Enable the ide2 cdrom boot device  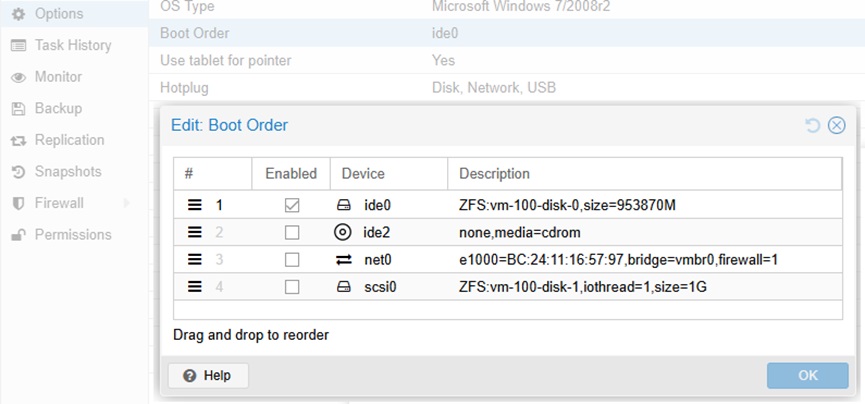[292, 232]
